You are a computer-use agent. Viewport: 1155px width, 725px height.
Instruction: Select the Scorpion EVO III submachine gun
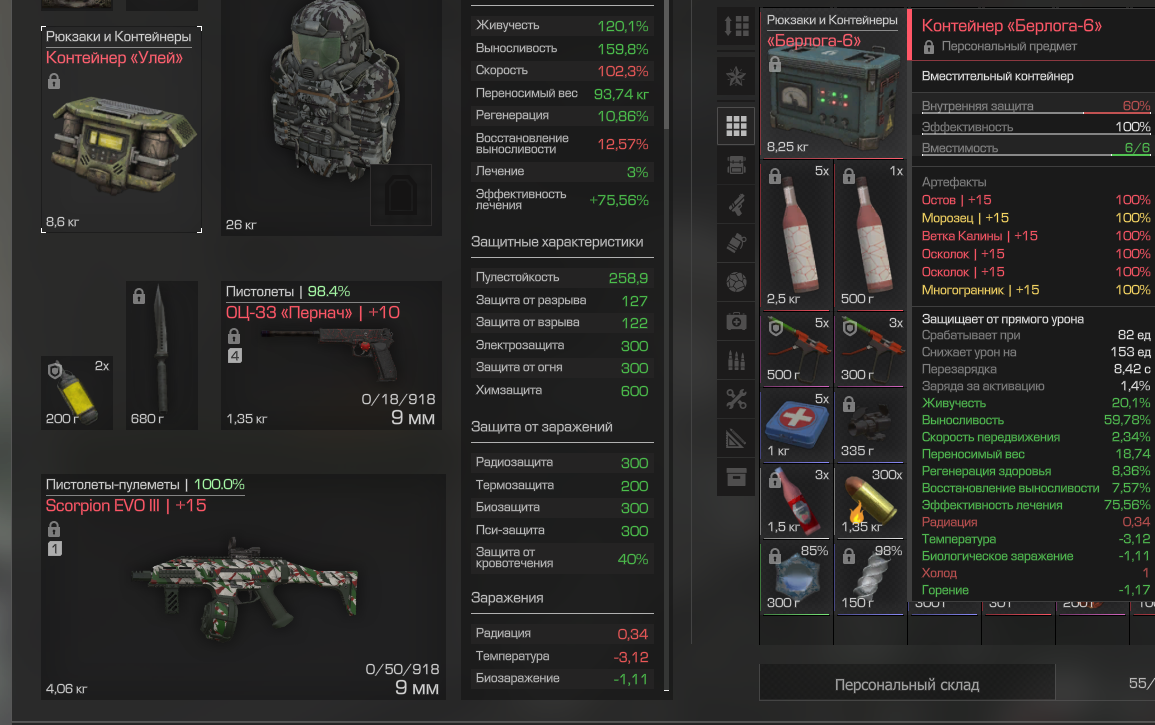tap(243, 586)
